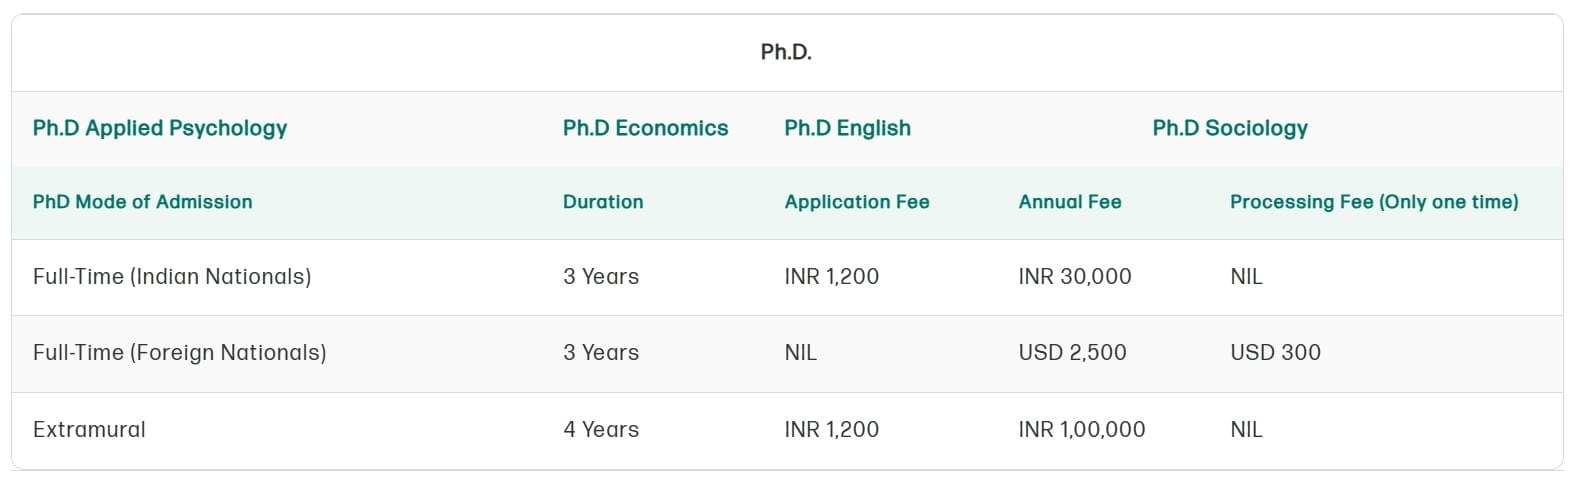This screenshot has width=1576, height=484.
Task: Click the Application Fee column header
Action: coord(857,202)
